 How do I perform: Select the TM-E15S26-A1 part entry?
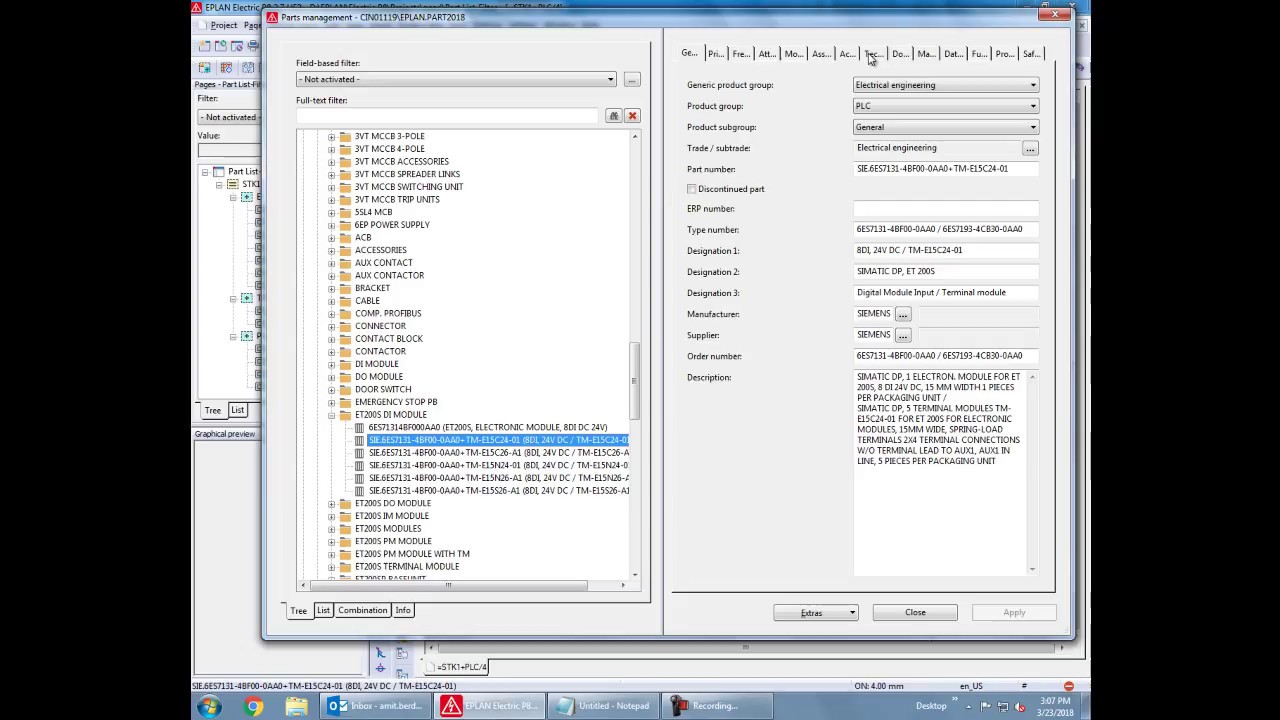tap(498, 491)
